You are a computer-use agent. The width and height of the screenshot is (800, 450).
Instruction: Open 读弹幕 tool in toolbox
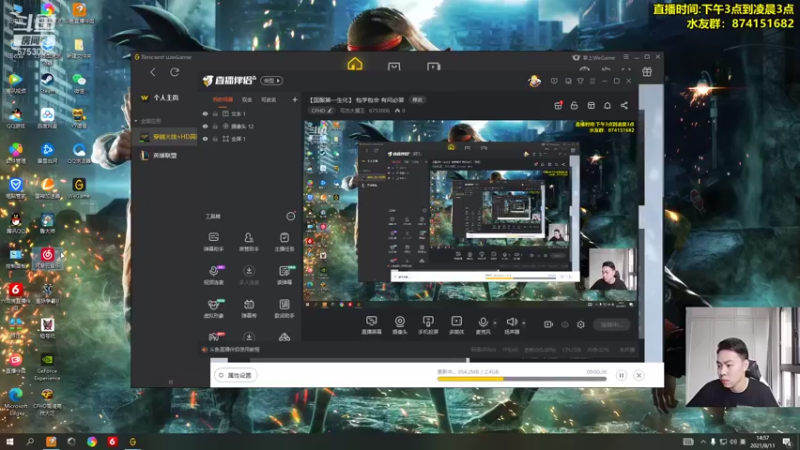[x=284, y=274]
